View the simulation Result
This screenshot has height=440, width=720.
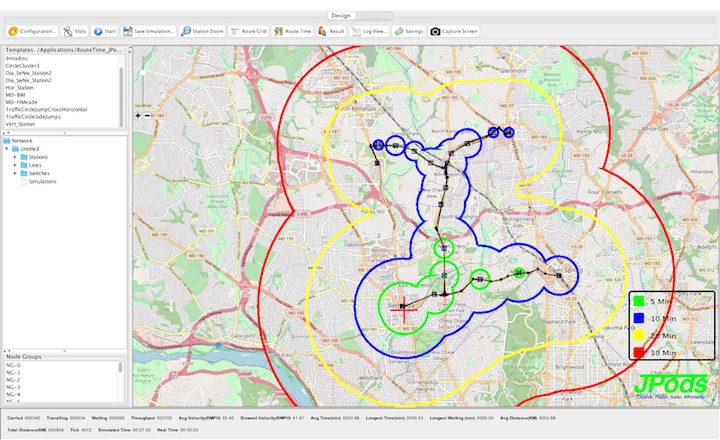(331, 31)
